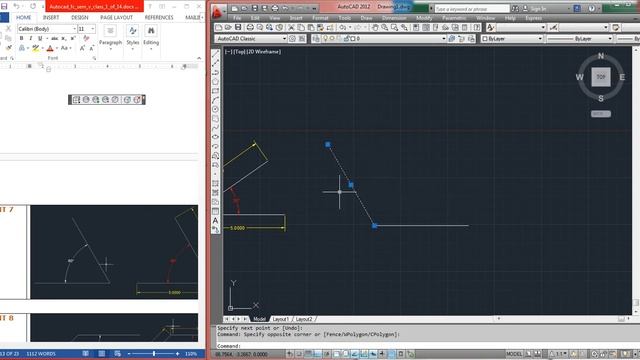The height and width of the screenshot is (360, 640).
Task: Click Word's Undo arrow in quick access toolbar
Action: point(16,6)
